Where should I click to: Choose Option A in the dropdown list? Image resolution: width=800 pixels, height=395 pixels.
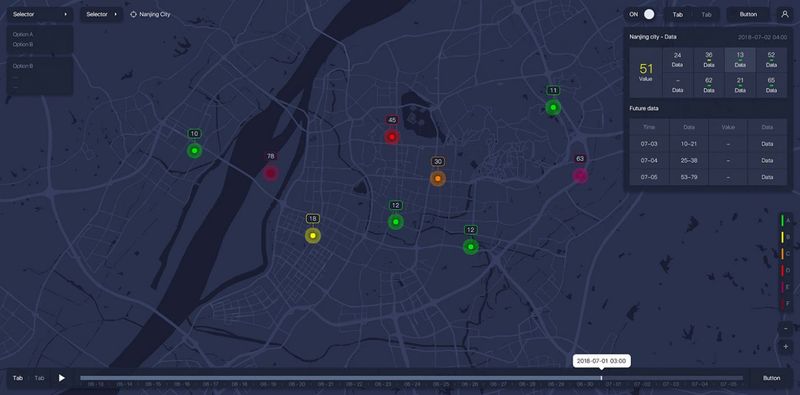pyautogui.click(x=23, y=34)
